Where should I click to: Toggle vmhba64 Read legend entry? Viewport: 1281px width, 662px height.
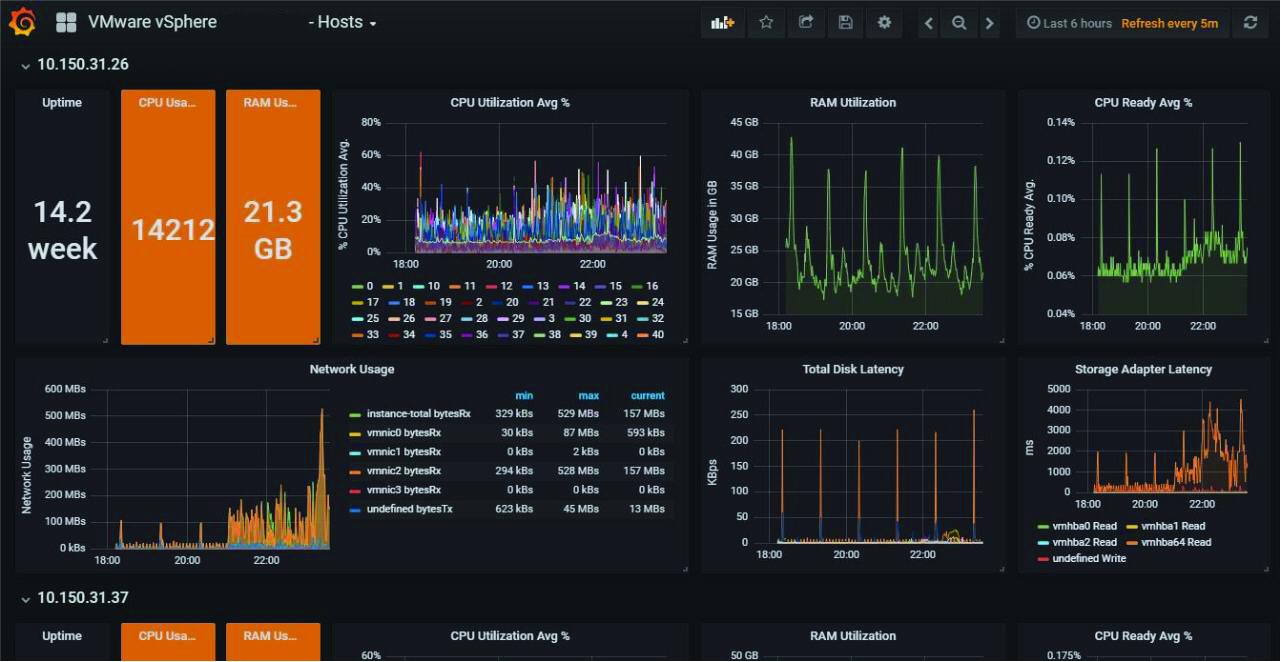(1169, 542)
